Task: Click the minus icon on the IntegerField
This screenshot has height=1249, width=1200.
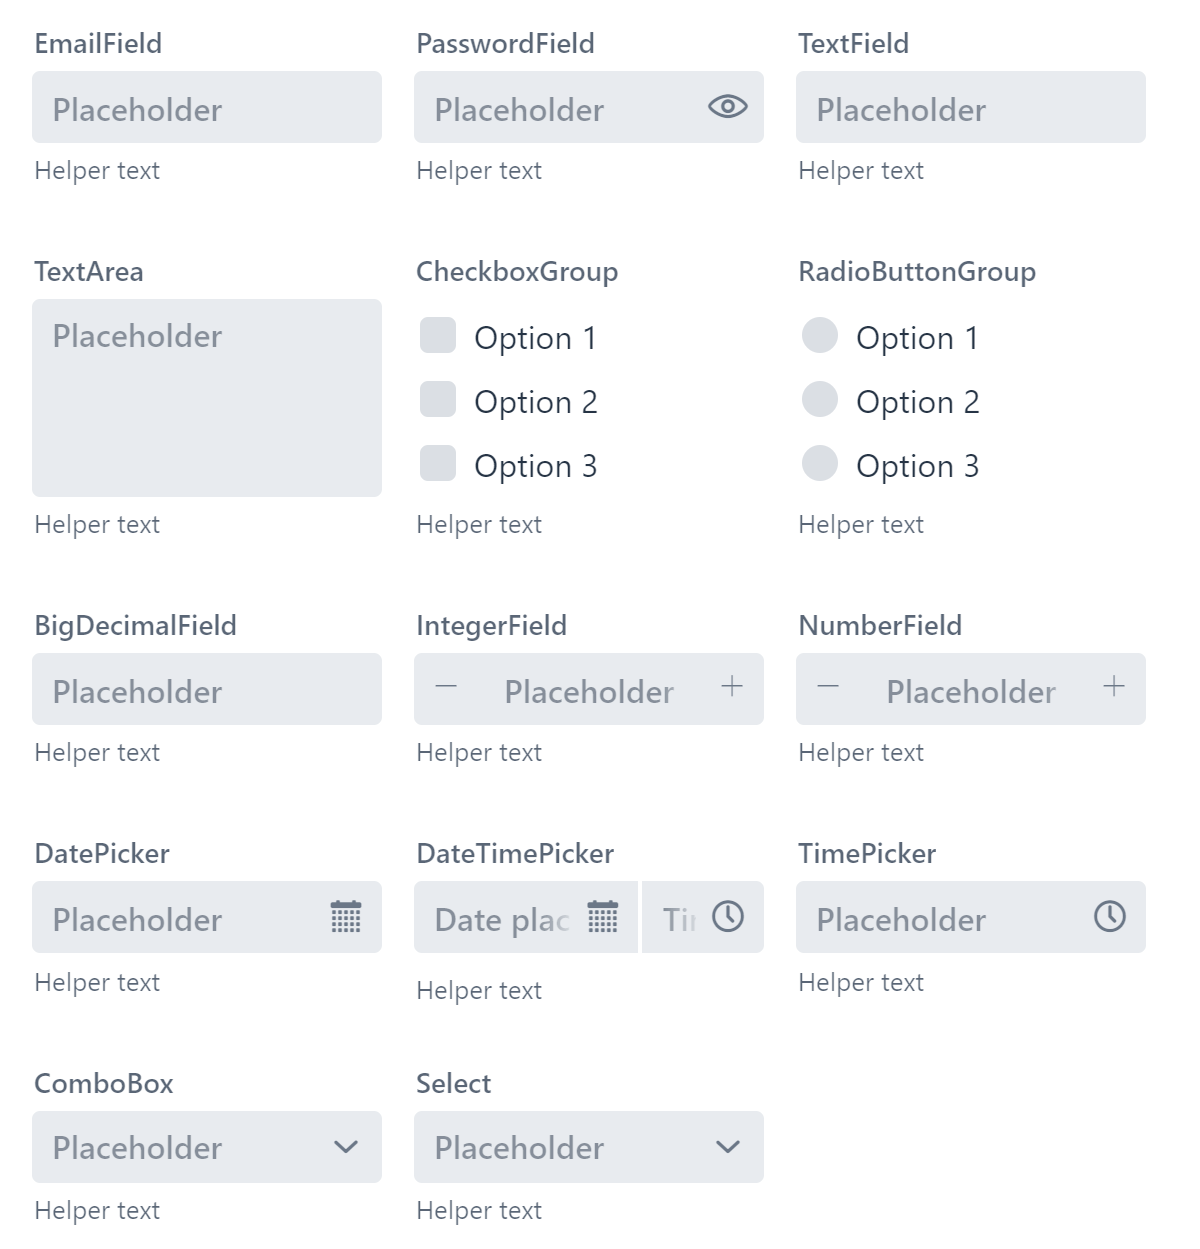Action: pos(446,687)
